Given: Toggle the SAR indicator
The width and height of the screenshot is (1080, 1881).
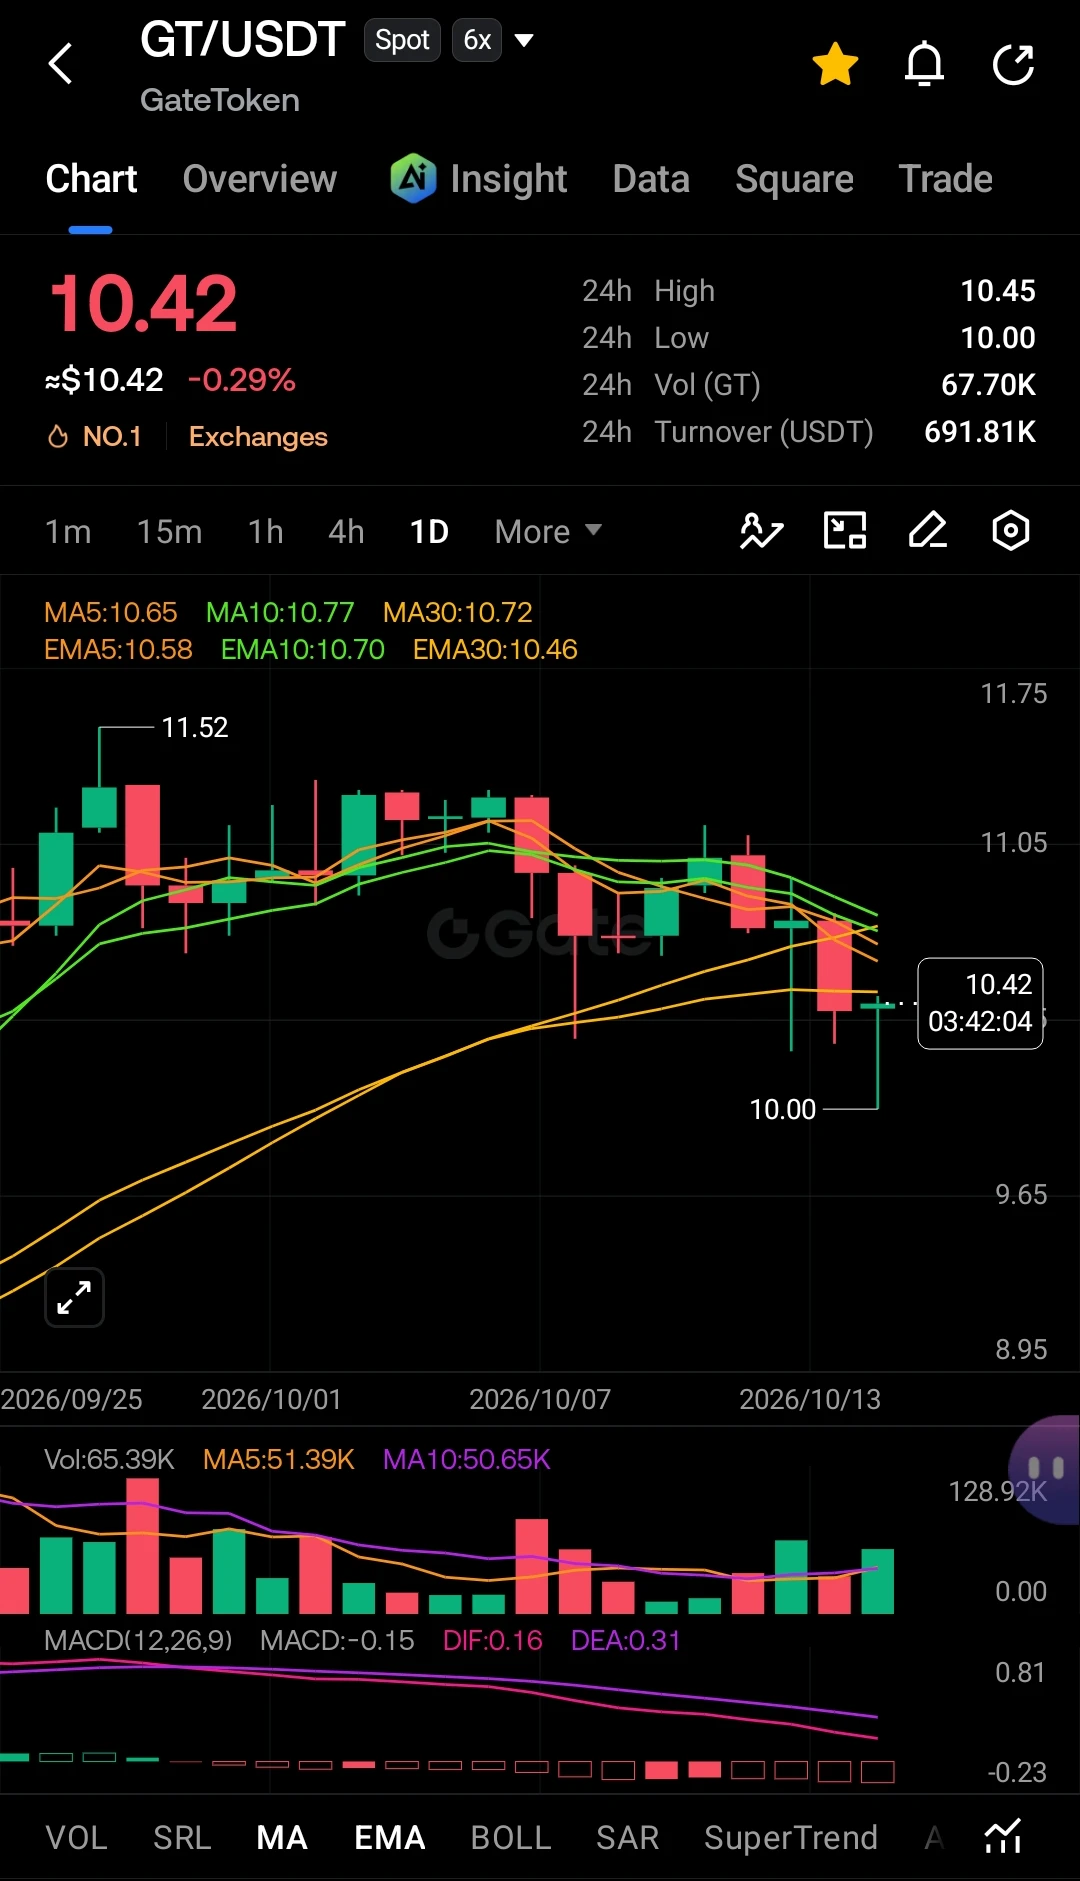Looking at the screenshot, I should (x=628, y=1838).
